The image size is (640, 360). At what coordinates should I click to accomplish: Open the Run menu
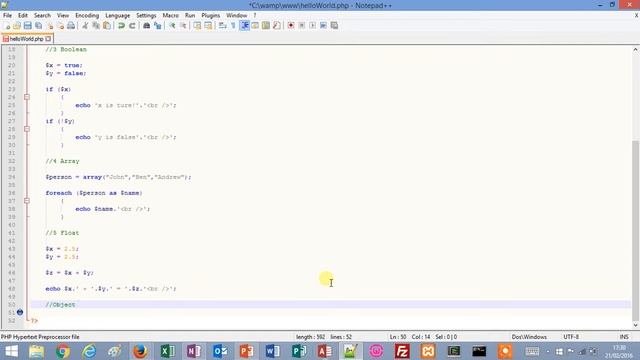(x=190, y=16)
